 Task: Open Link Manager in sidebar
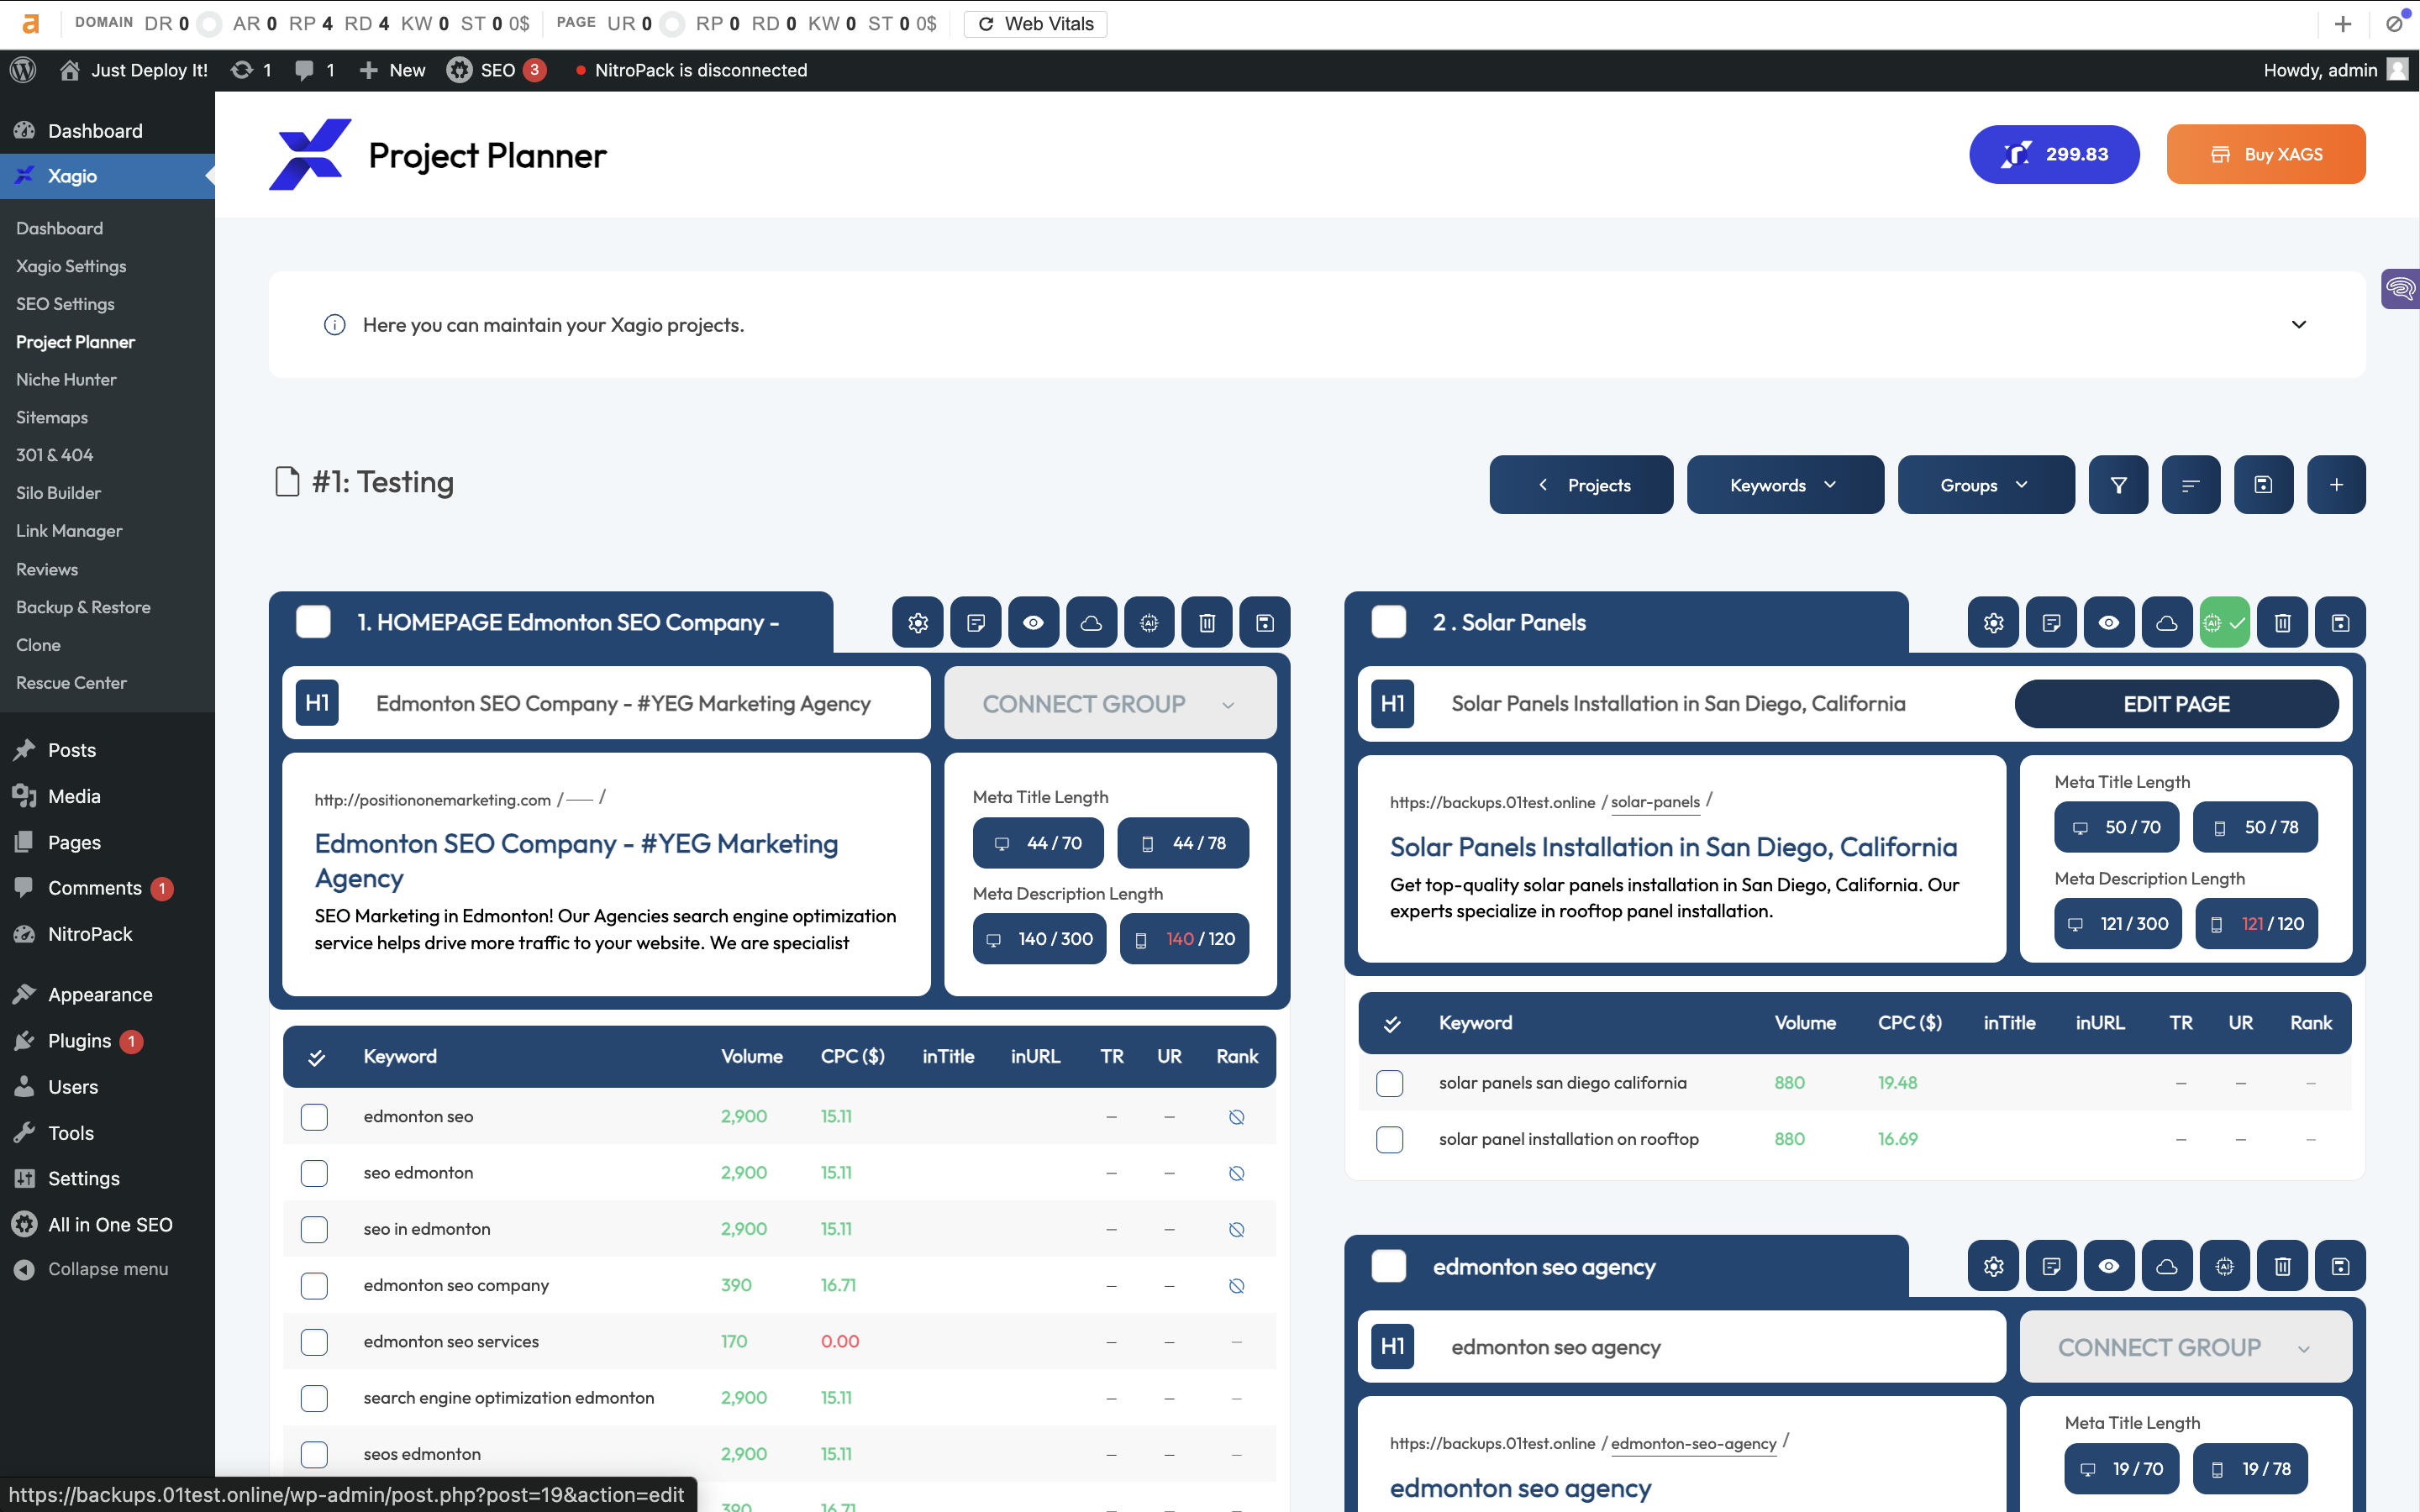tap(69, 531)
